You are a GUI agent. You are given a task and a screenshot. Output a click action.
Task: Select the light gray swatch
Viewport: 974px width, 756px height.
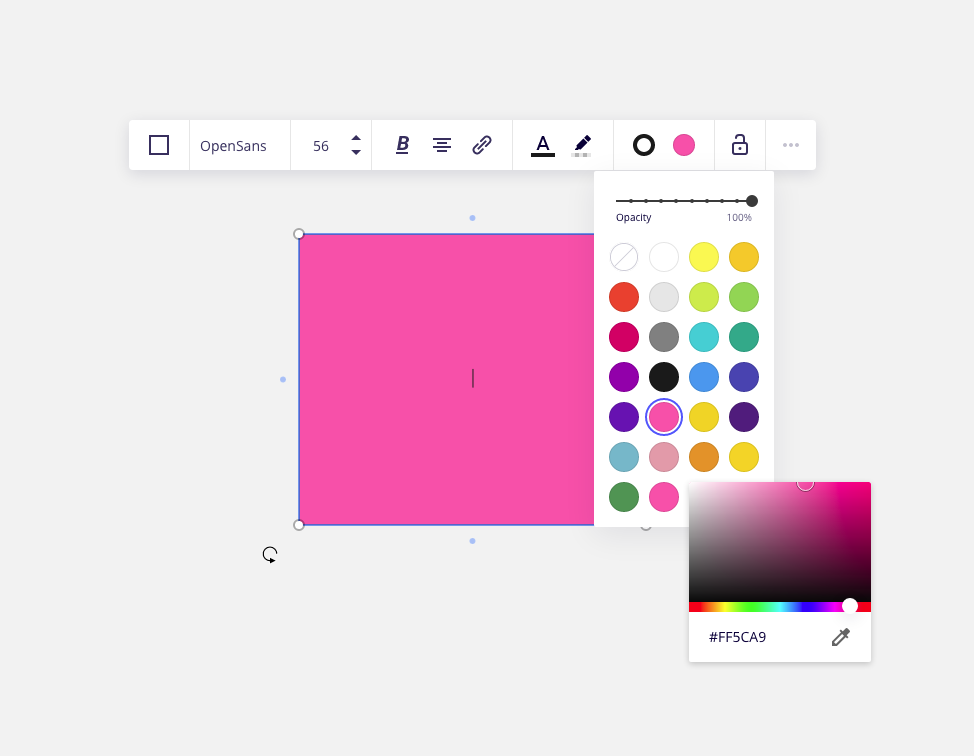664,297
